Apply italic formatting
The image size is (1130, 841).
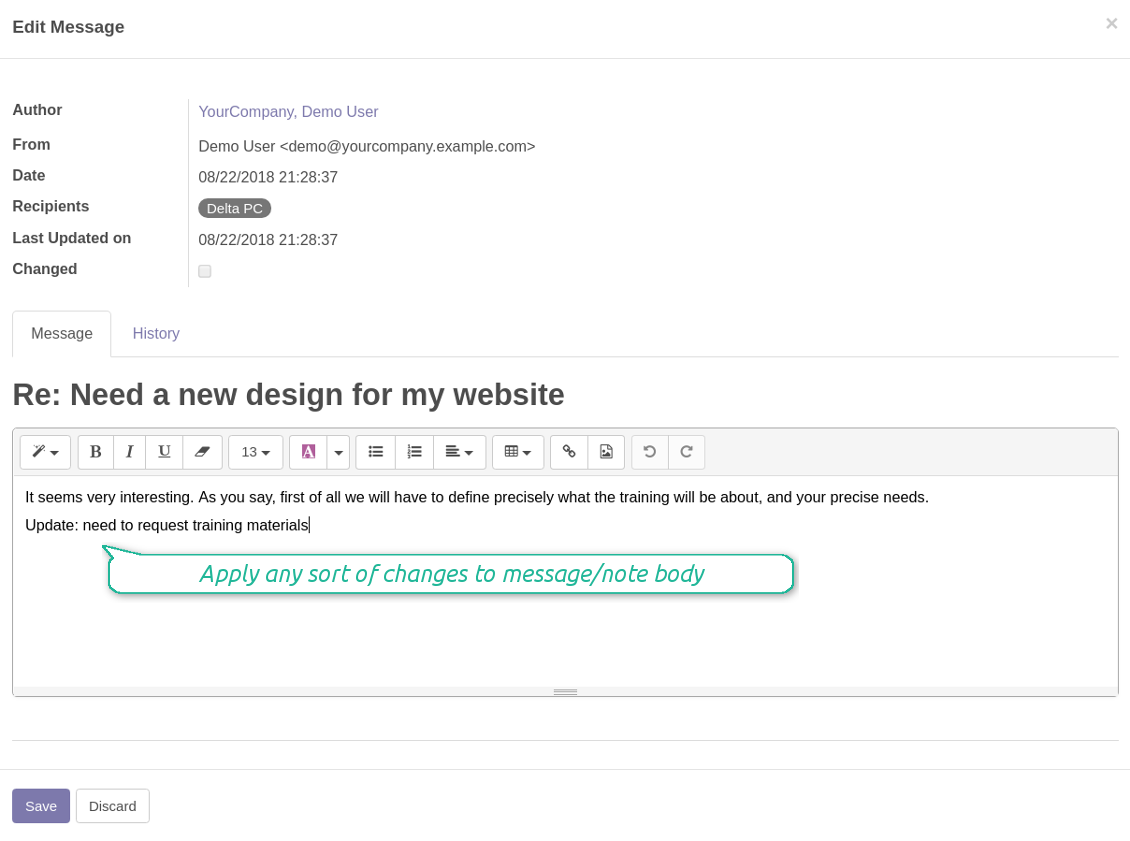[129, 452]
